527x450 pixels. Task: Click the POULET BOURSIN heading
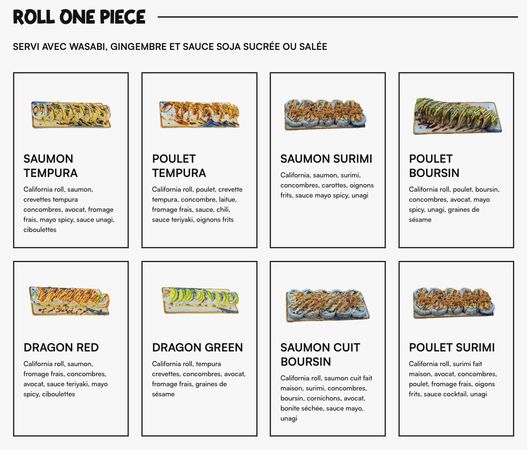tap(434, 166)
